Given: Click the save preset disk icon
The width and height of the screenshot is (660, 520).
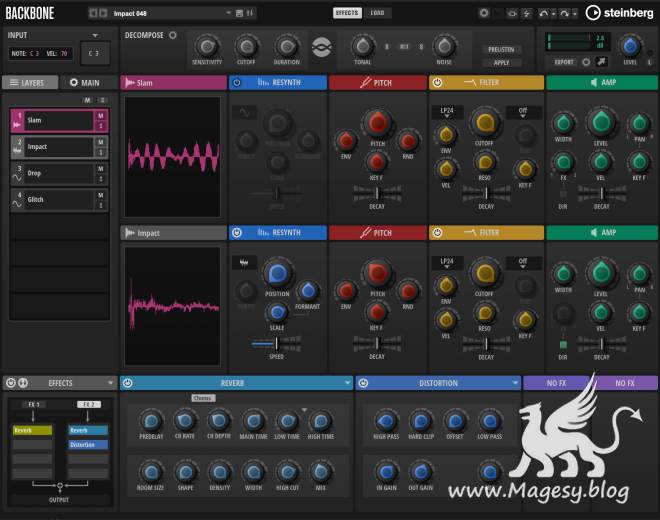Looking at the screenshot, I should coord(240,13).
